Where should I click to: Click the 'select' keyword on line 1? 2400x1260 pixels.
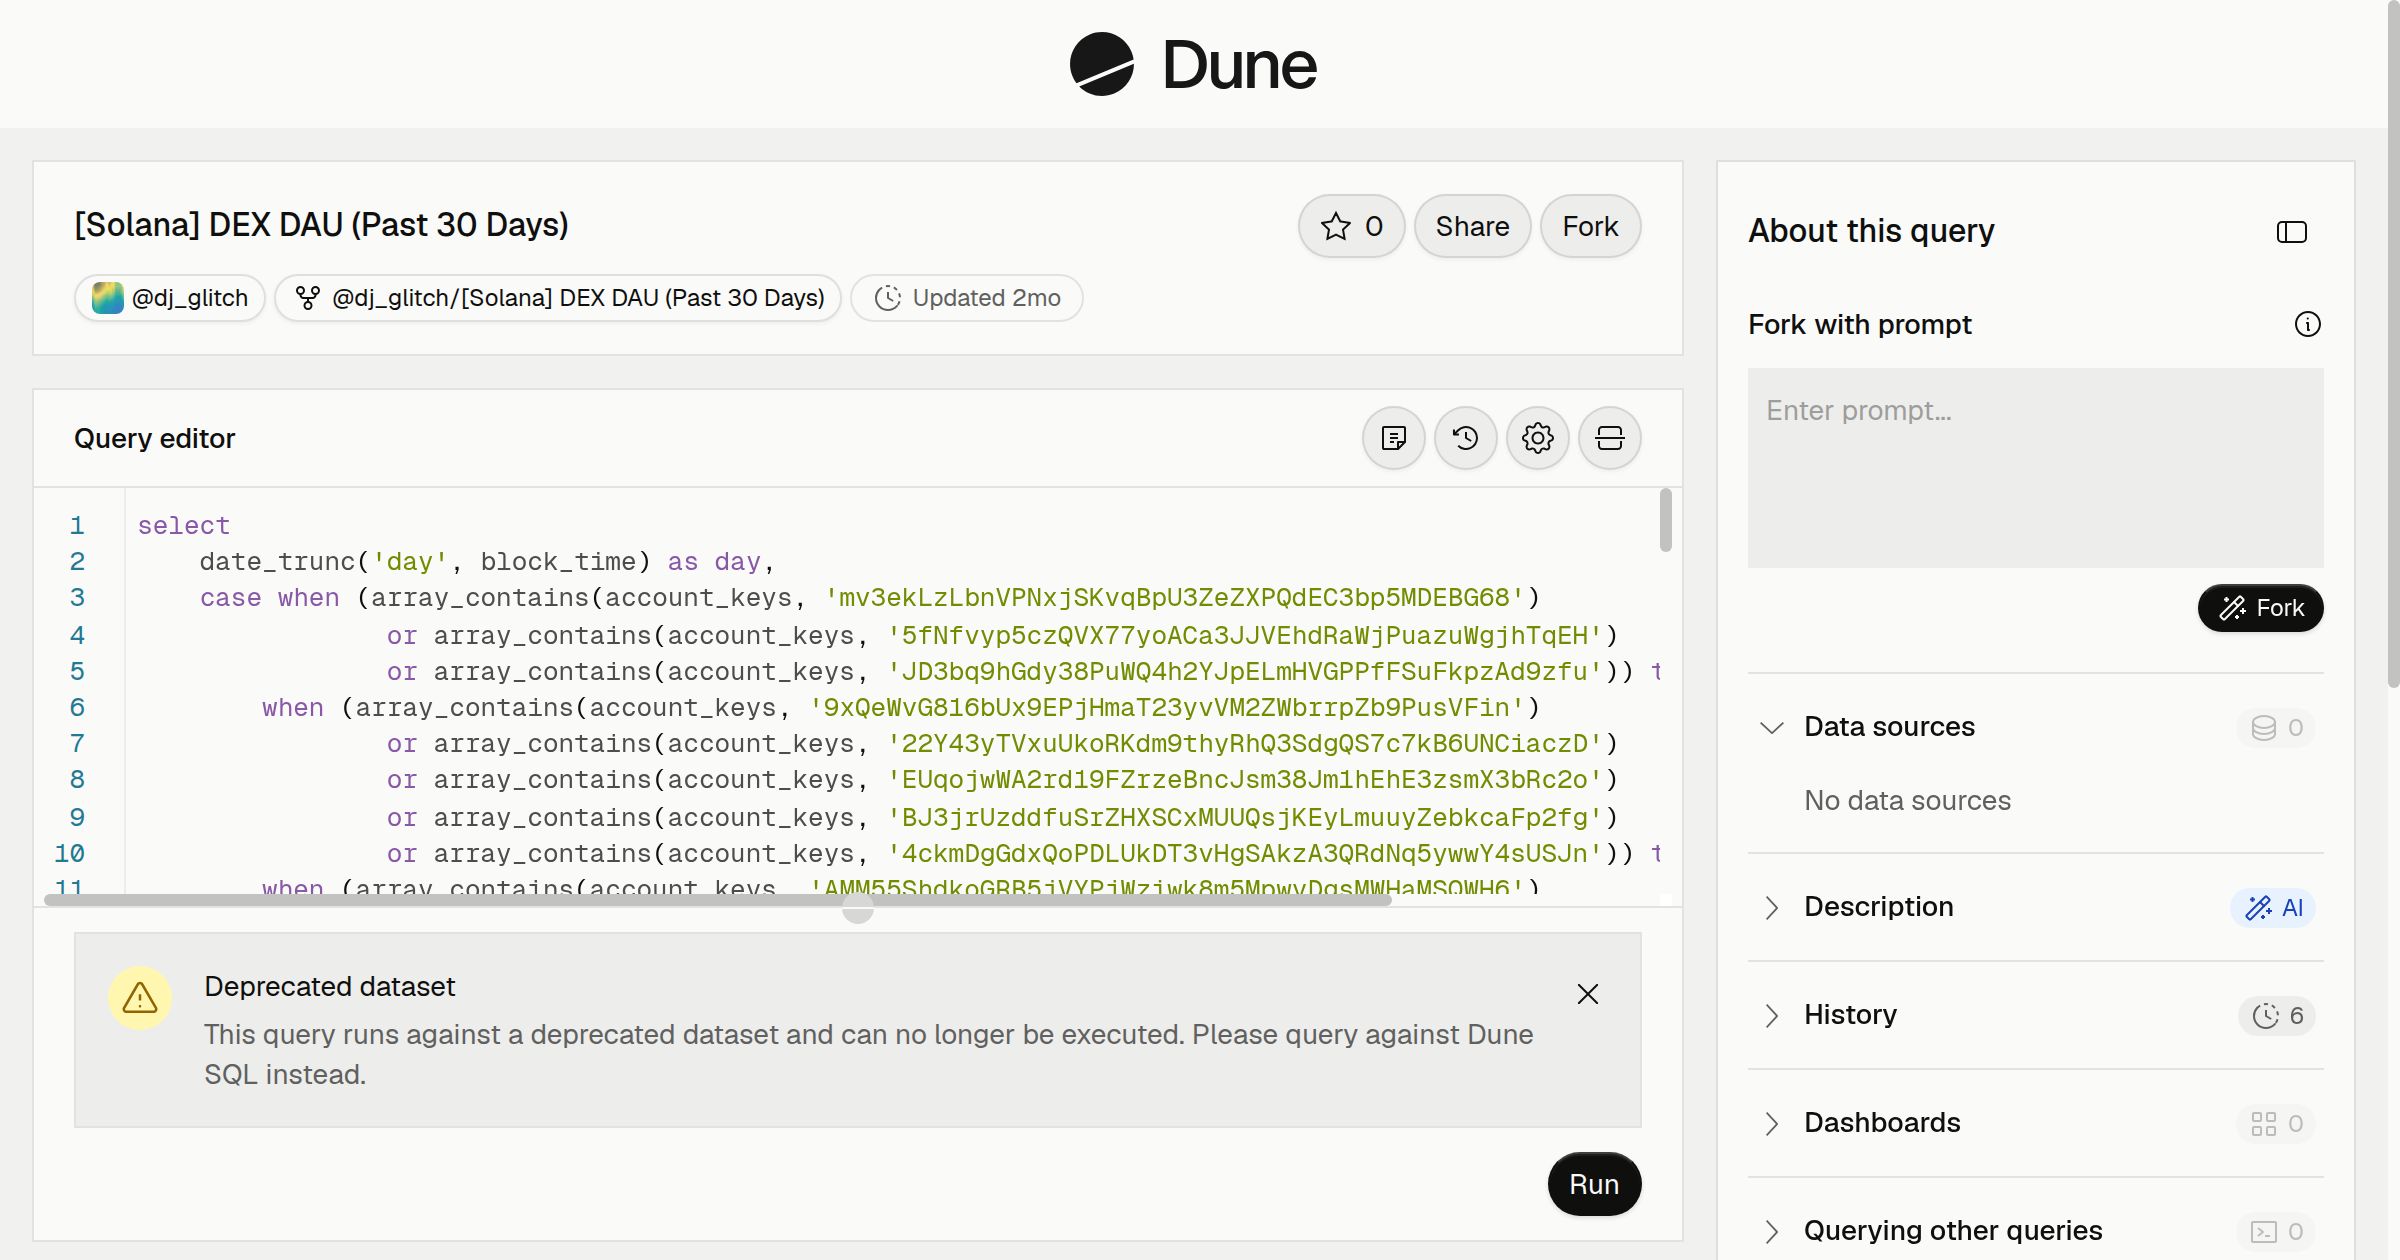click(x=184, y=526)
